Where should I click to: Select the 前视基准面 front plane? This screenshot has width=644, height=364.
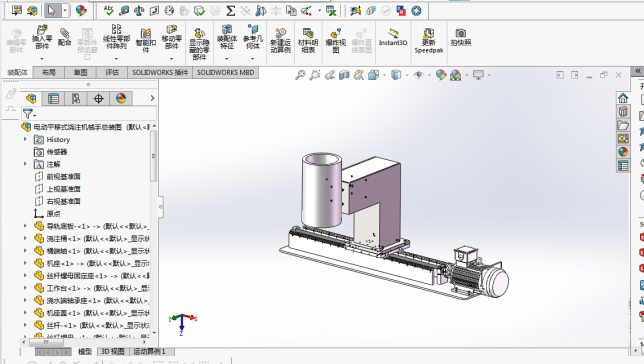click(x=63, y=176)
